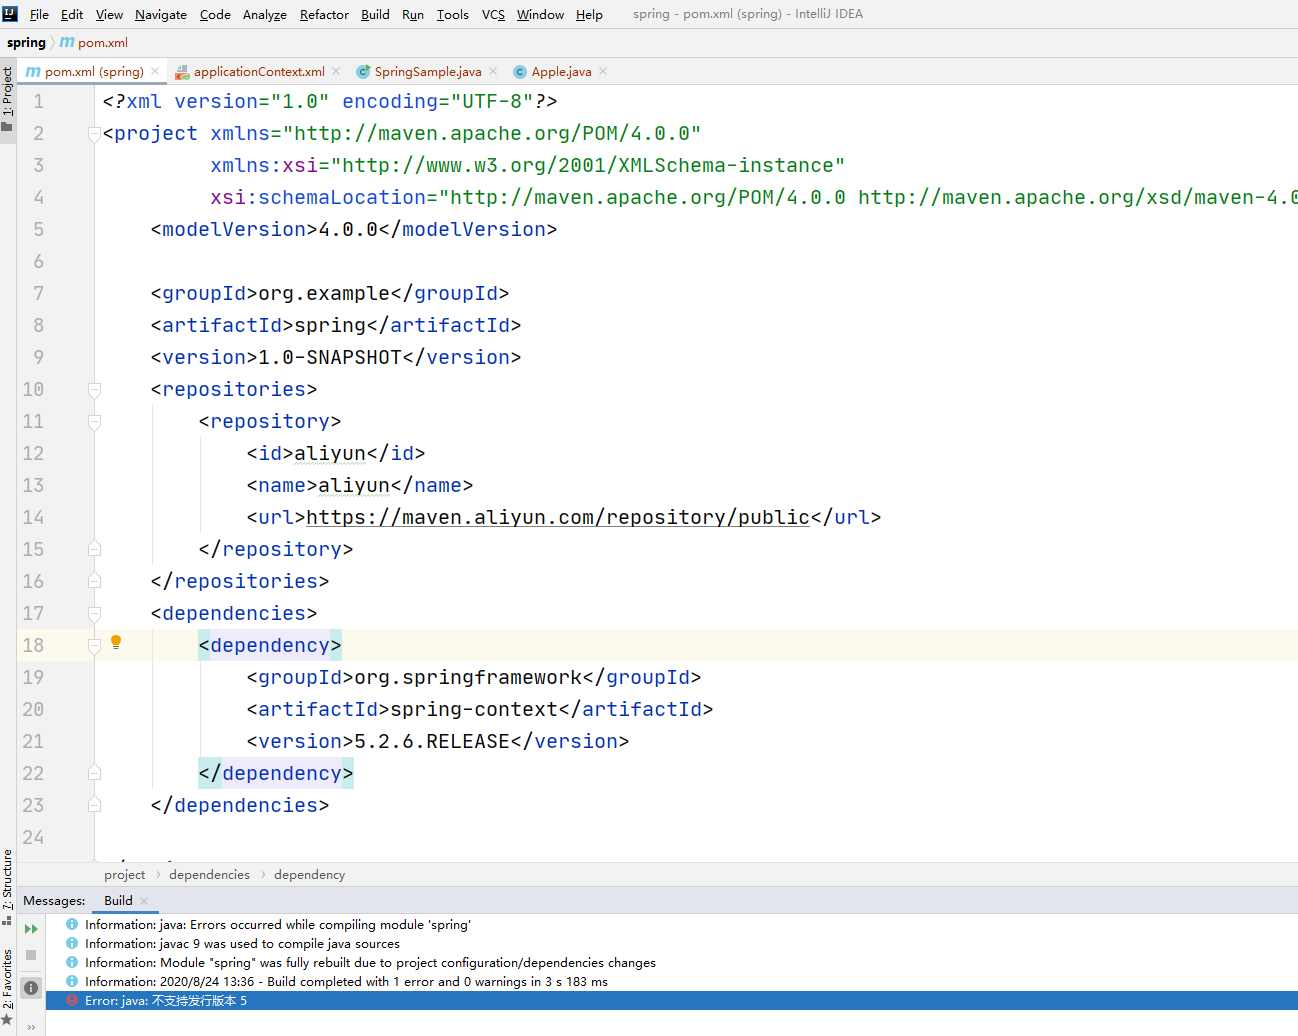The height and width of the screenshot is (1036, 1298).
Task: Switch to the applicationContext.xml editor tab
Action: [x=259, y=72]
